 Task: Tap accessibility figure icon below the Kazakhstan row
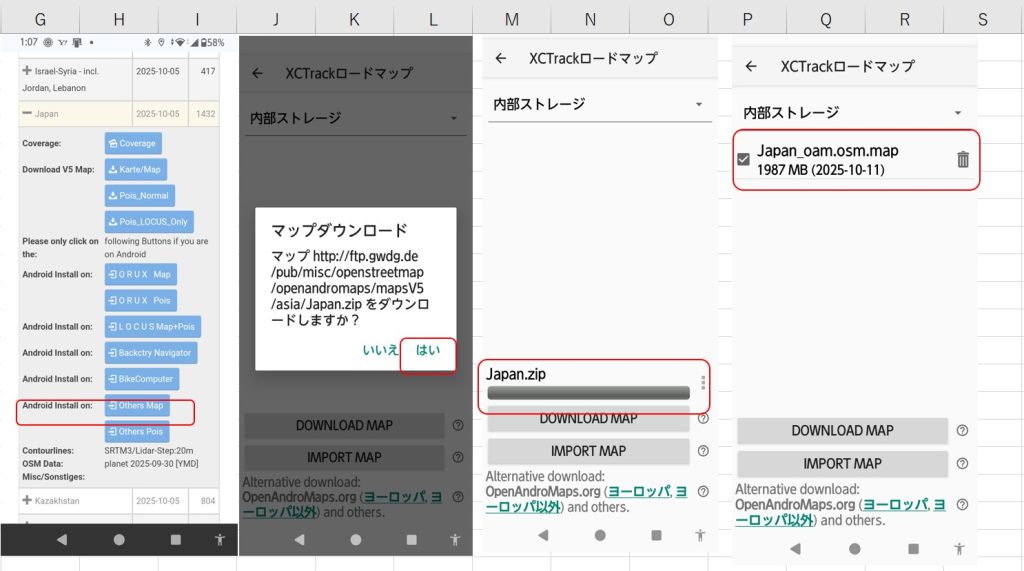(220, 539)
